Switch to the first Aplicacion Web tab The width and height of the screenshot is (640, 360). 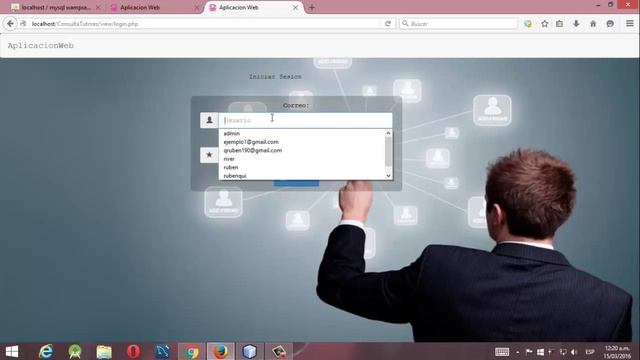[x=154, y=7]
